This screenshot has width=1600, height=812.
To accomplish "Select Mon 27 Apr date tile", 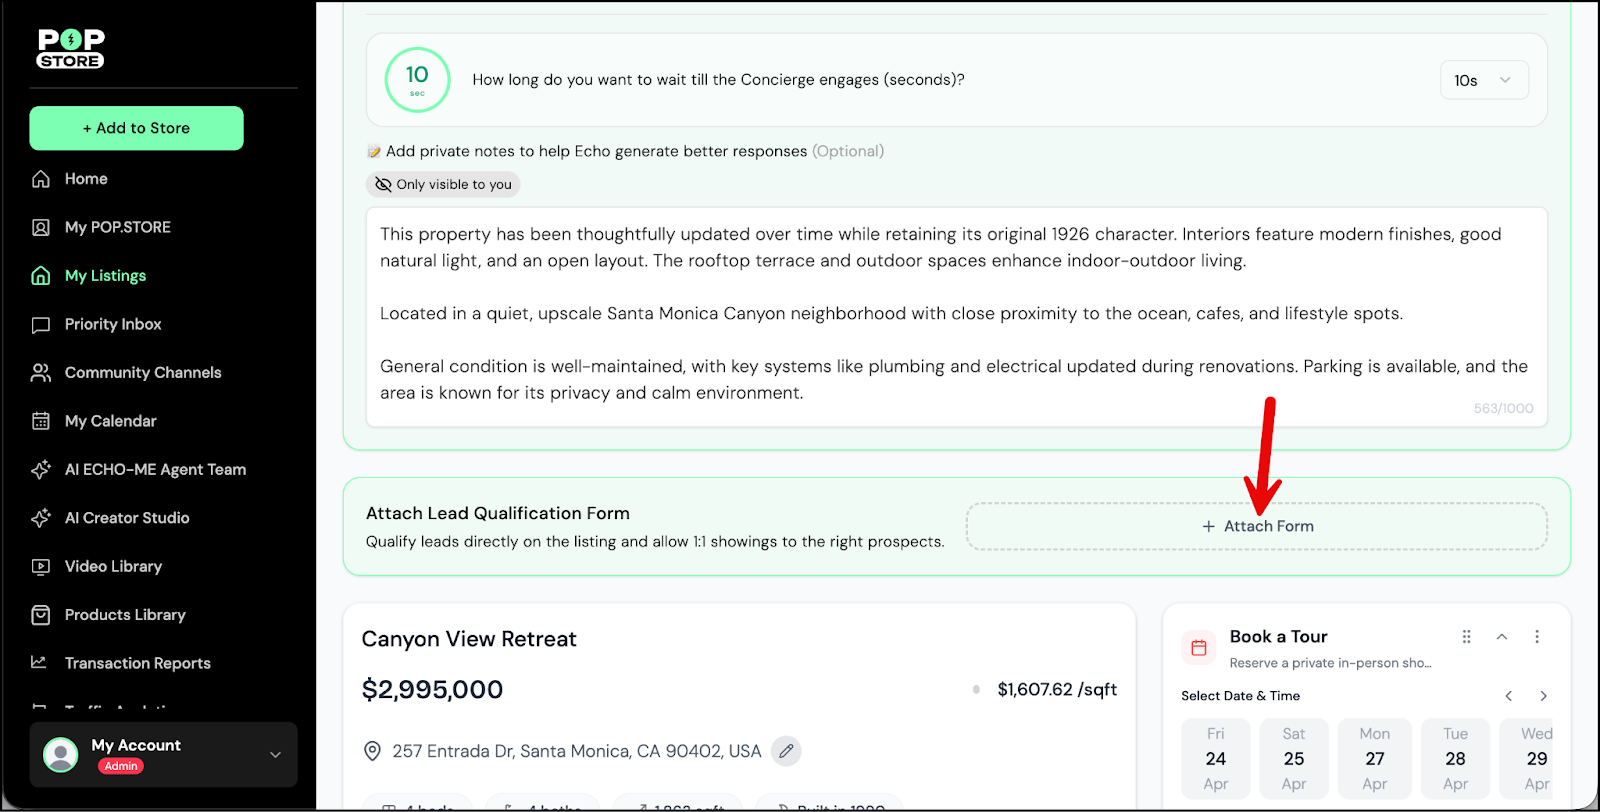I will point(1374,759).
